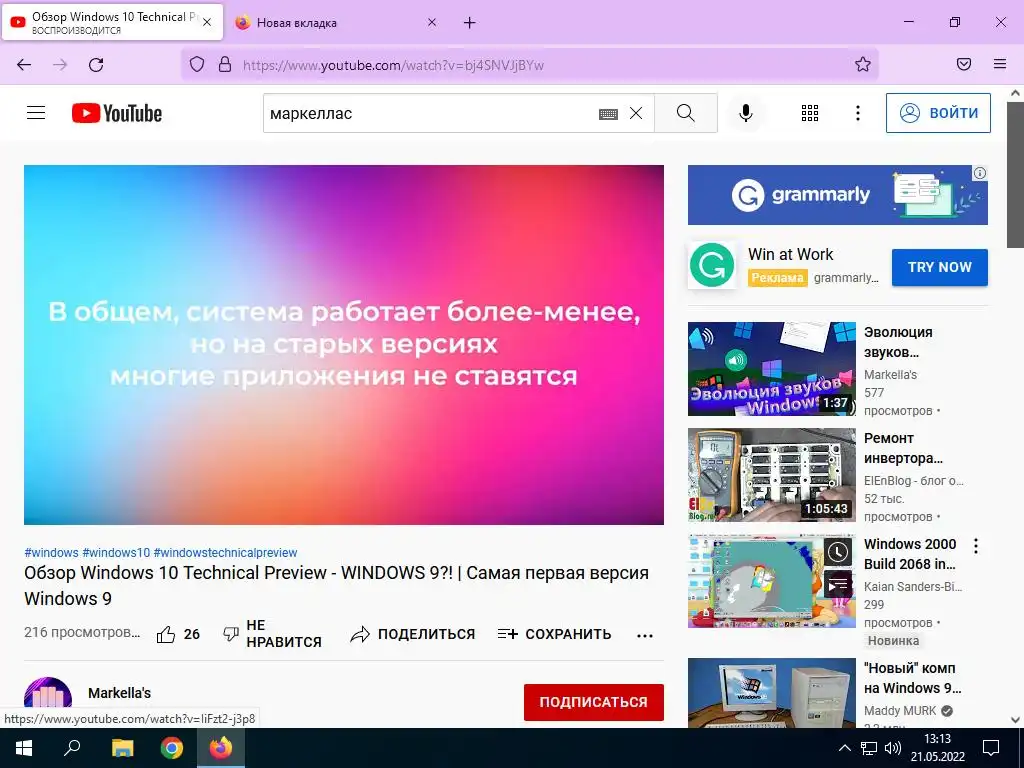Add Windows 2000 Build video to Watch later
Viewport: 1024px width, 768px height.
pyautogui.click(x=838, y=552)
